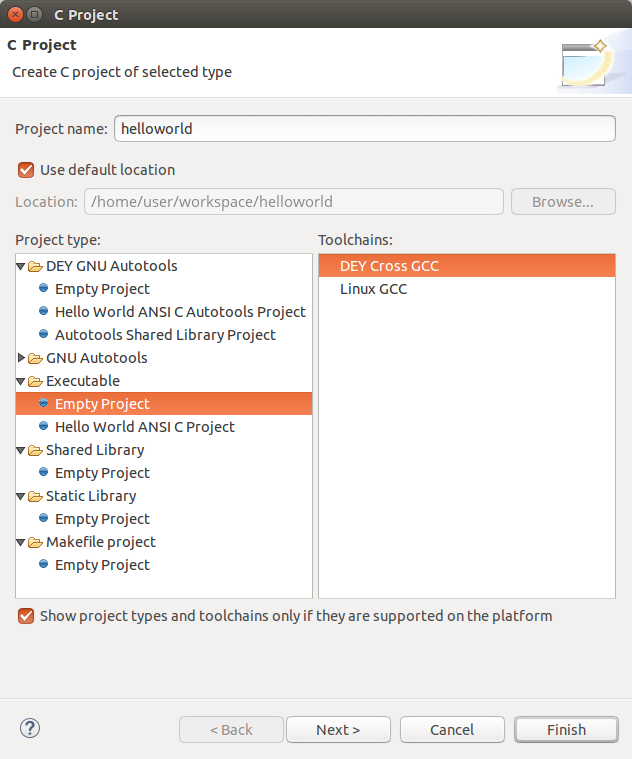Toggle Show project types only if supported checkbox

click(x=26, y=616)
